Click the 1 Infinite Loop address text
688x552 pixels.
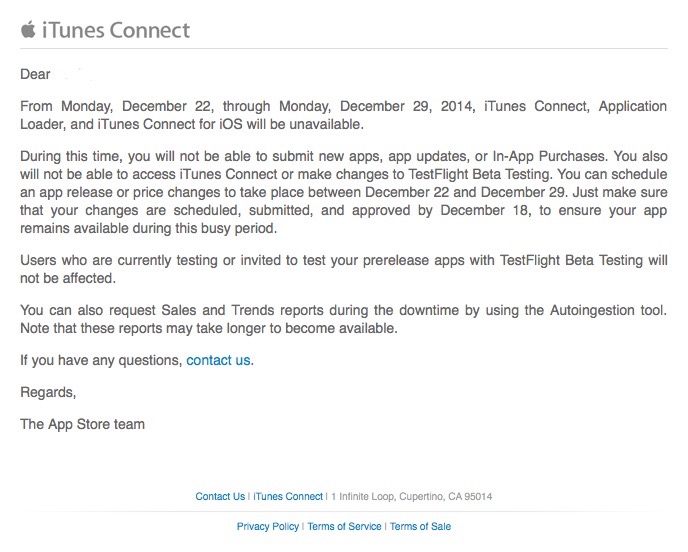pyautogui.click(x=412, y=496)
